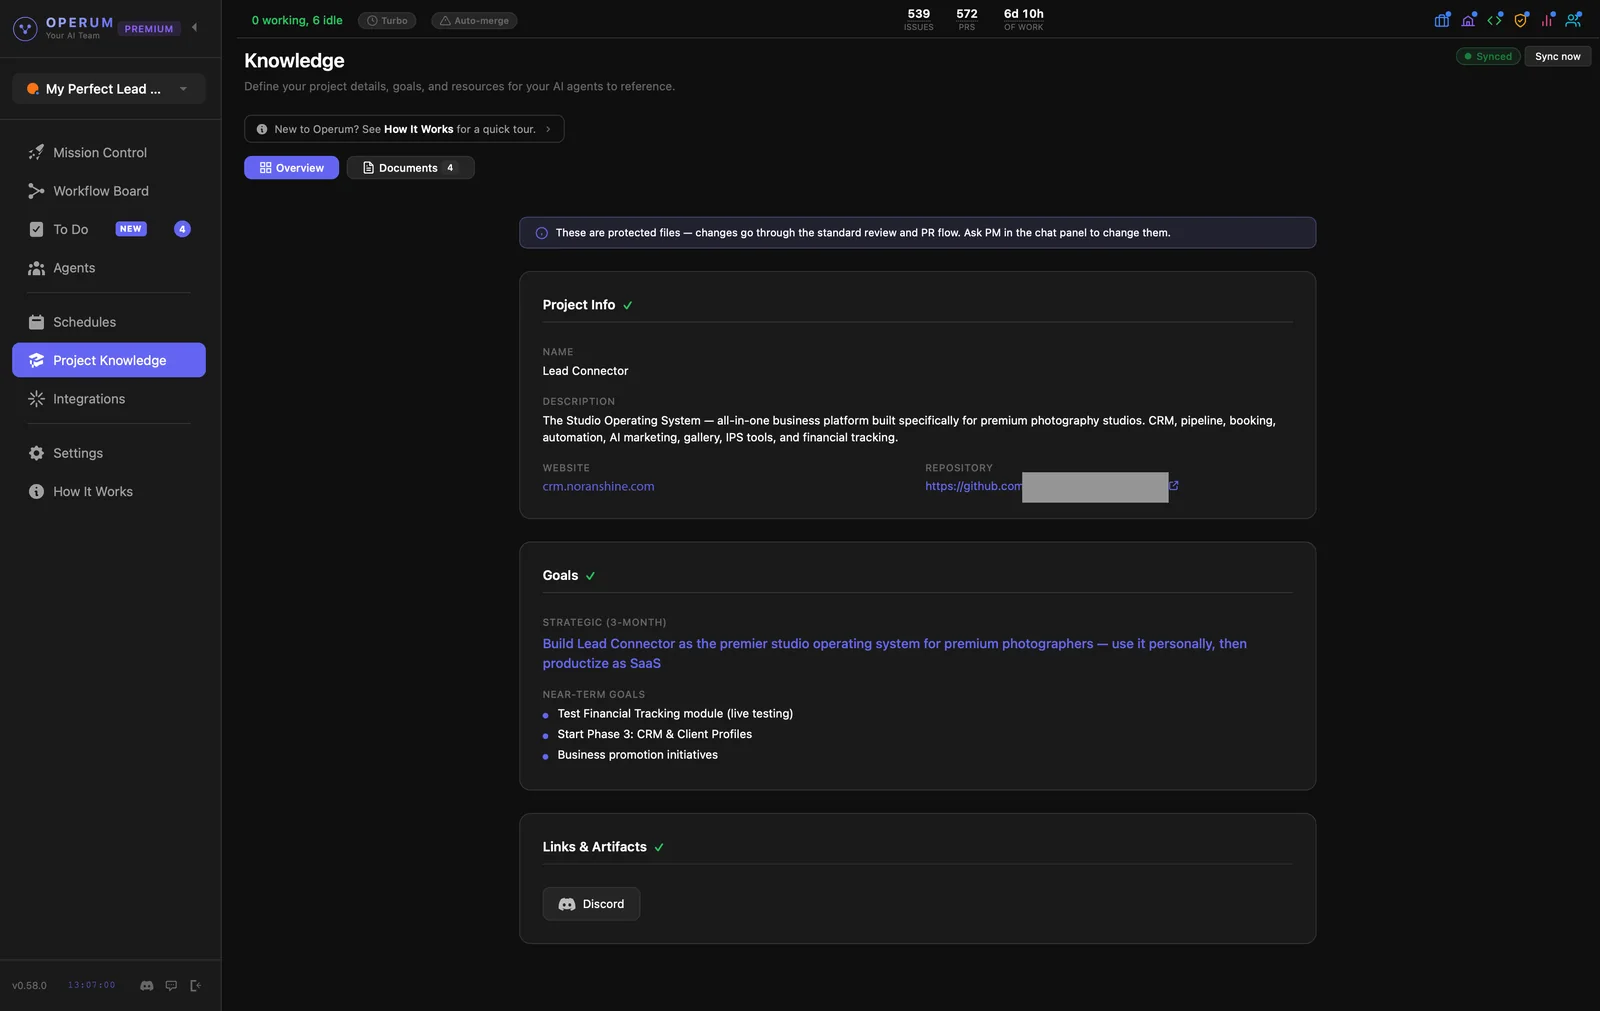Click the Operum logo icon

pos(25,28)
